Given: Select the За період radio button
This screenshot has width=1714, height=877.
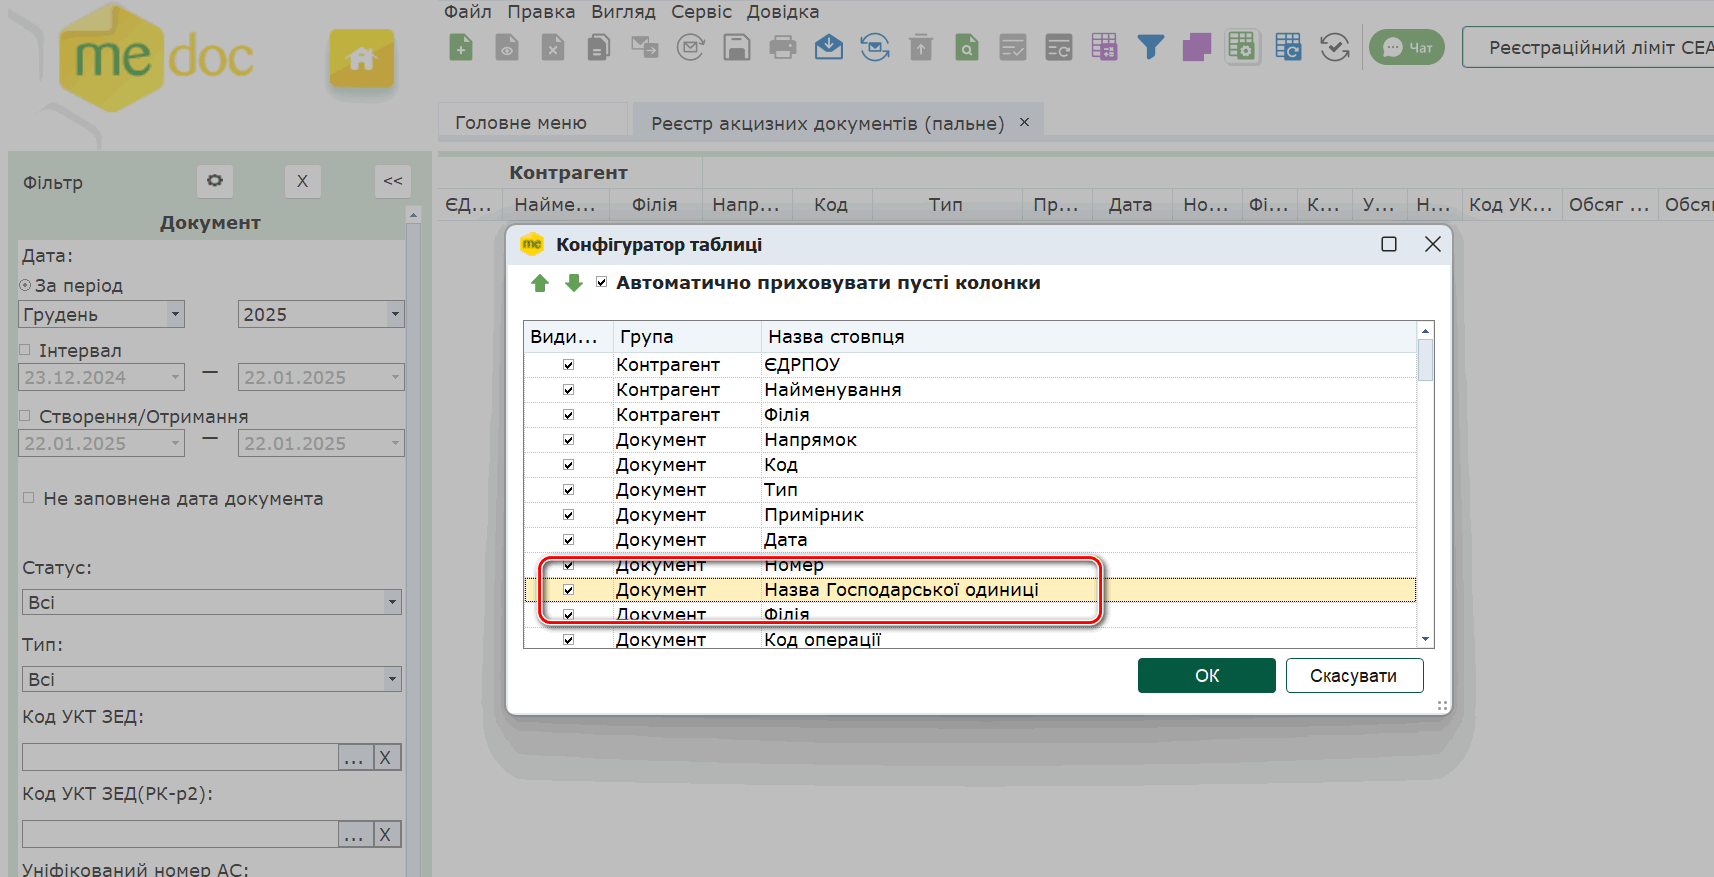Looking at the screenshot, I should click(26, 285).
